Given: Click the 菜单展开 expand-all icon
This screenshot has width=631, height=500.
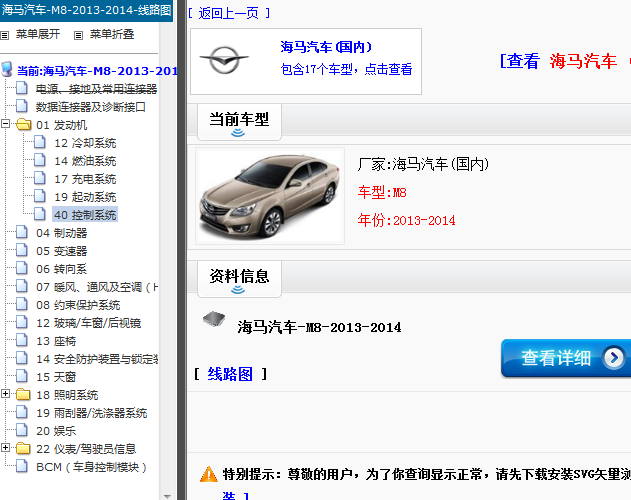Looking at the screenshot, I should pos(4,35).
